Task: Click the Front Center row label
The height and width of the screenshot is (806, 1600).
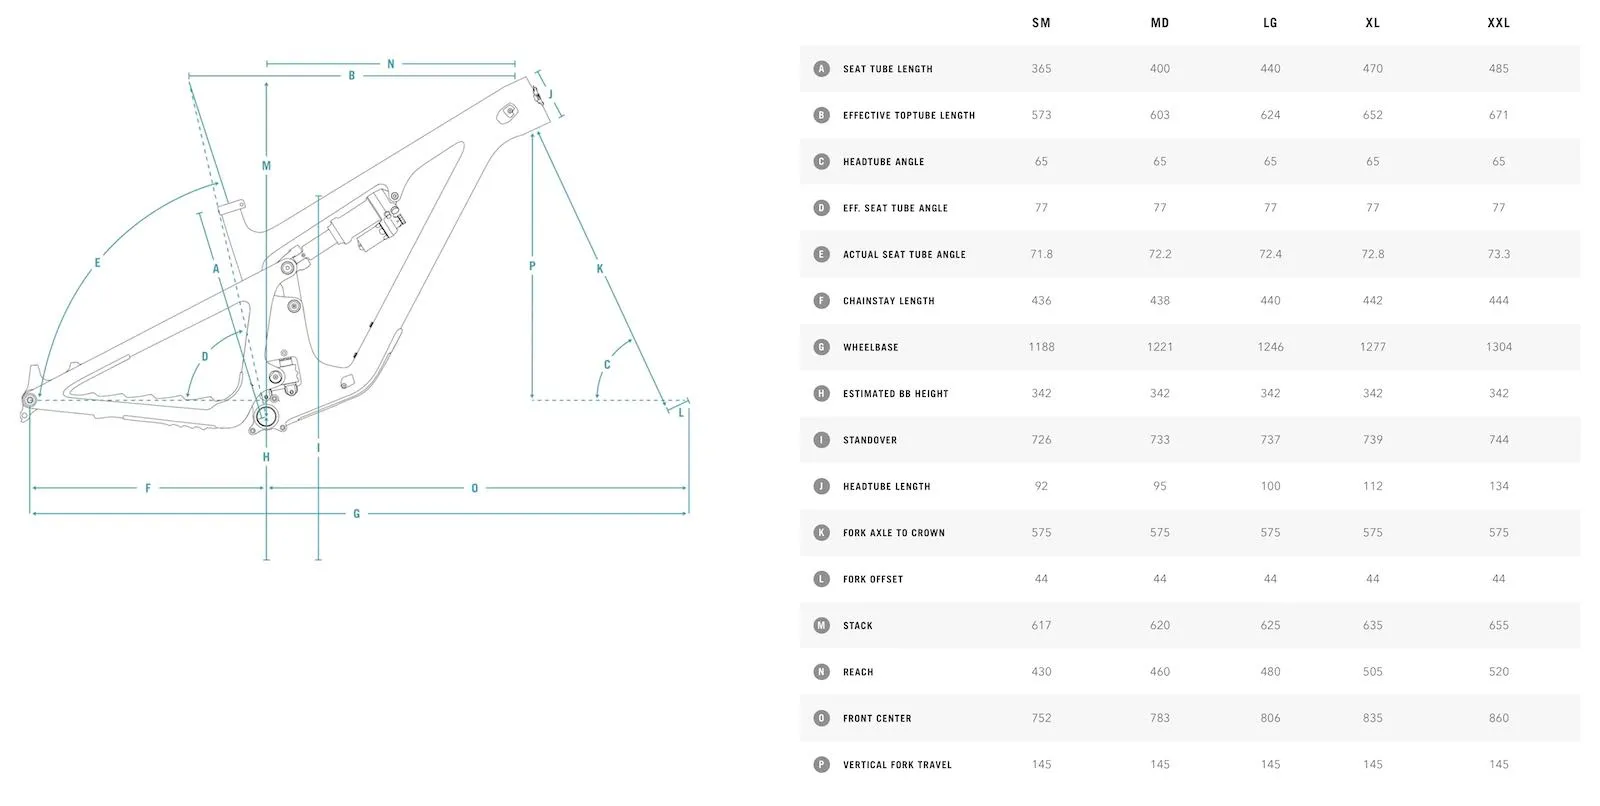Action: point(877,719)
